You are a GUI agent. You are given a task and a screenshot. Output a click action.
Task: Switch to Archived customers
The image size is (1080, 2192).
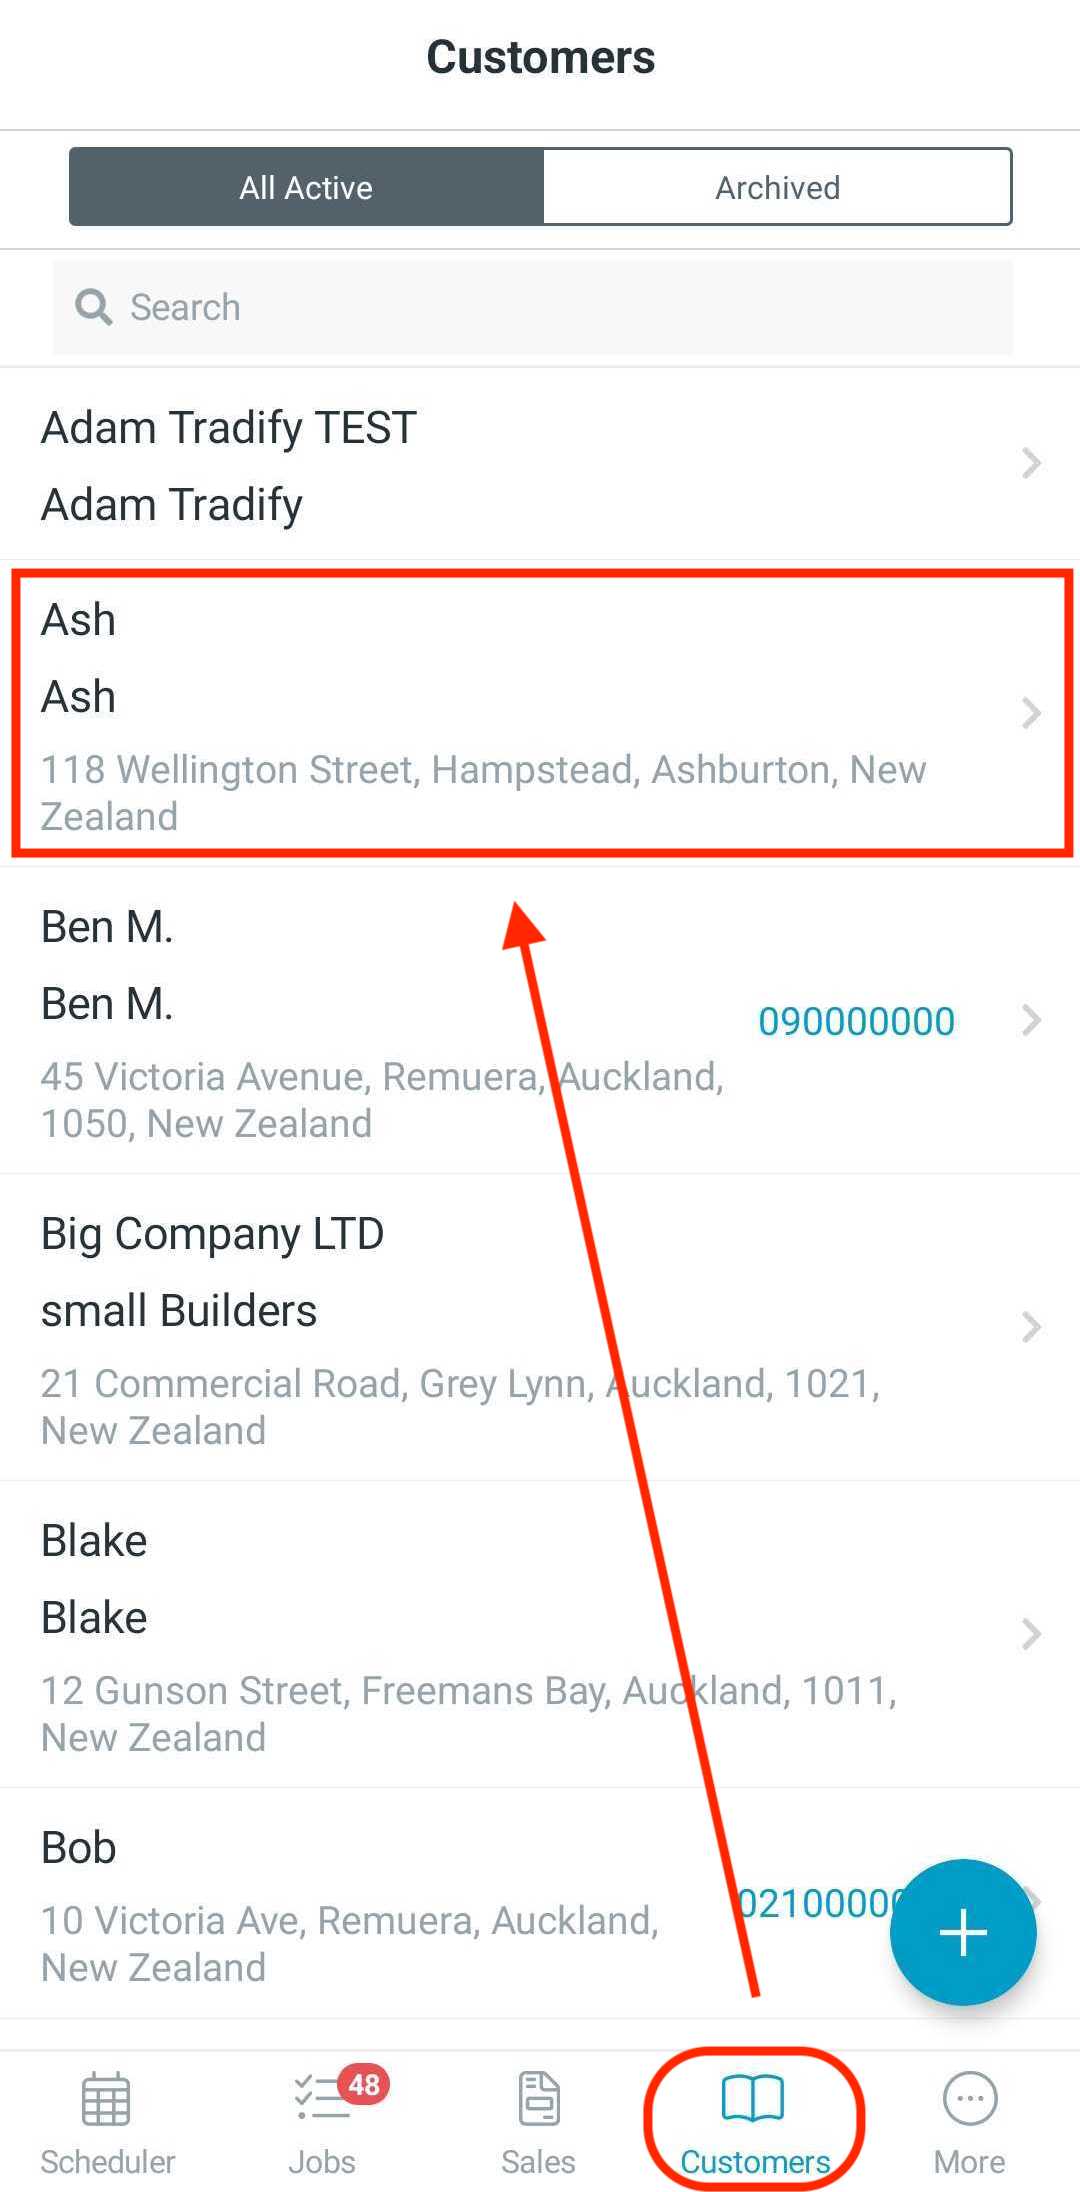tap(778, 187)
